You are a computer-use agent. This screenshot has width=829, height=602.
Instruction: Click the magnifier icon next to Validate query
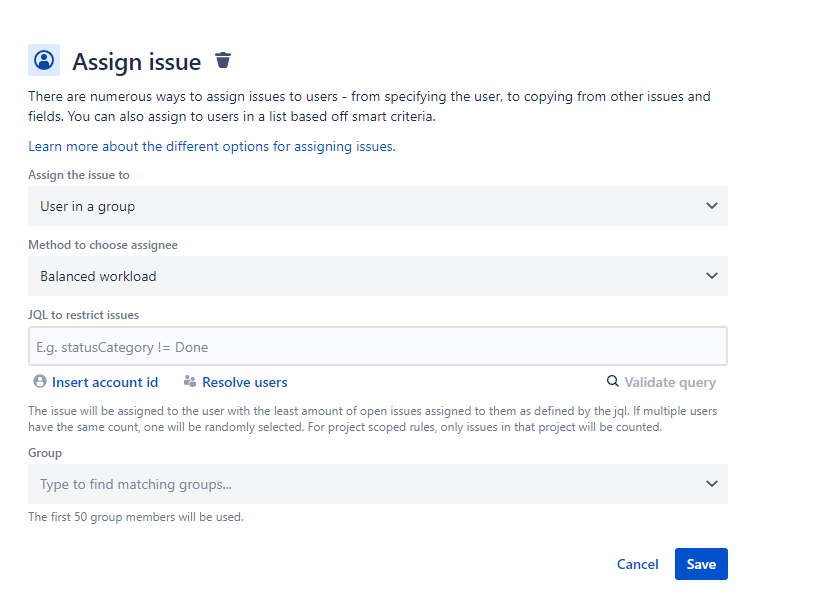[x=612, y=382]
